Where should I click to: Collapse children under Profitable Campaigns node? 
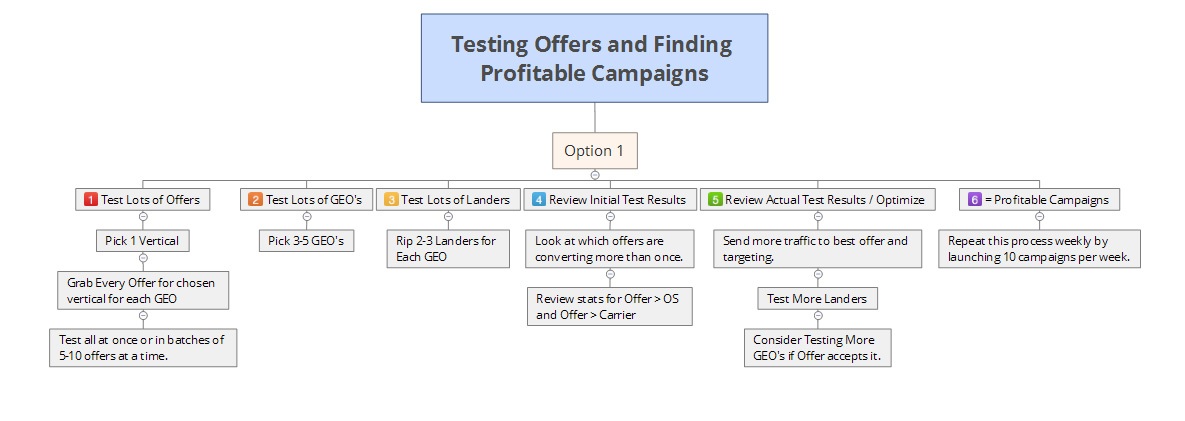[1039, 217]
